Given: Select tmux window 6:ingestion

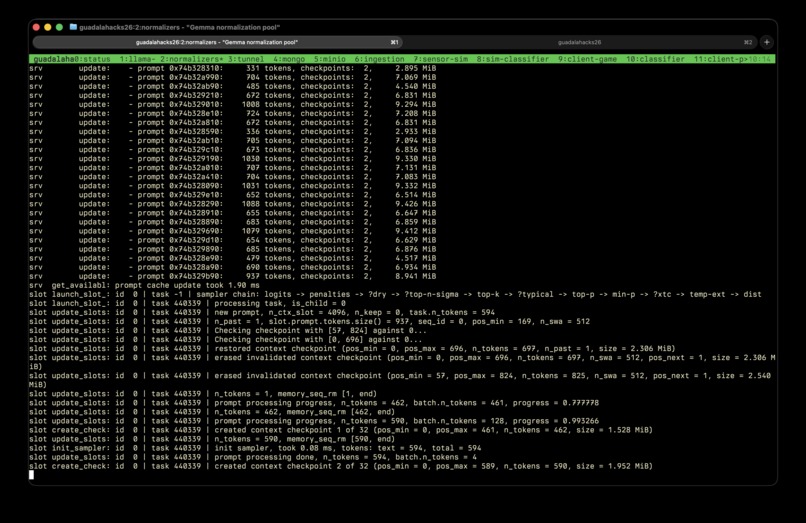Looking at the screenshot, I should [x=379, y=59].
